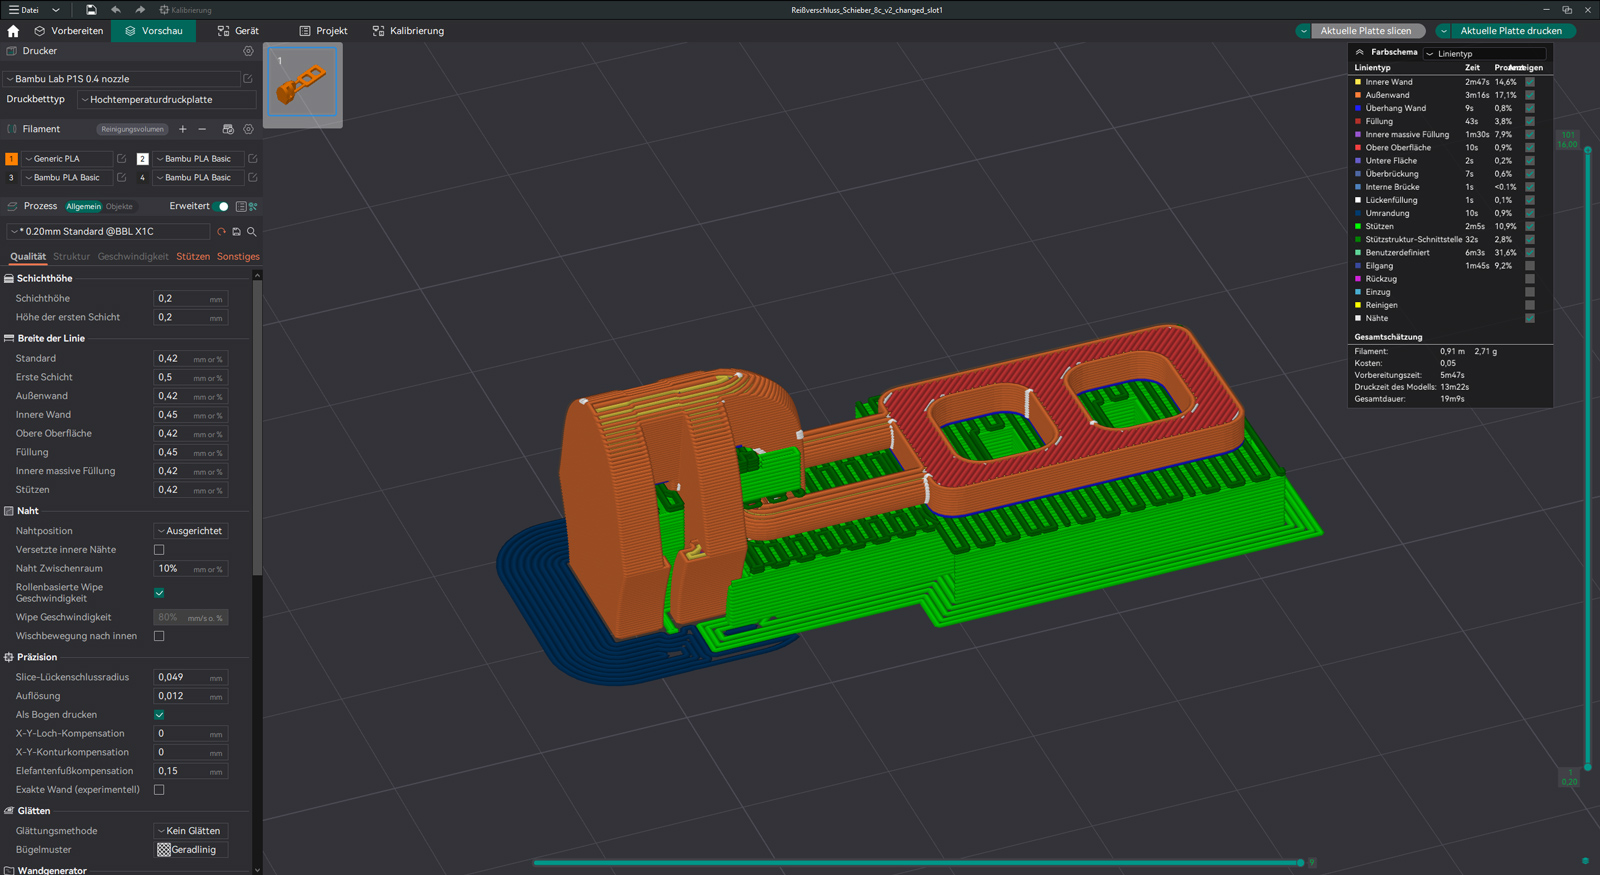Viewport: 1600px width, 875px height.
Task: Select the Allgemein process mode
Action: (x=84, y=207)
